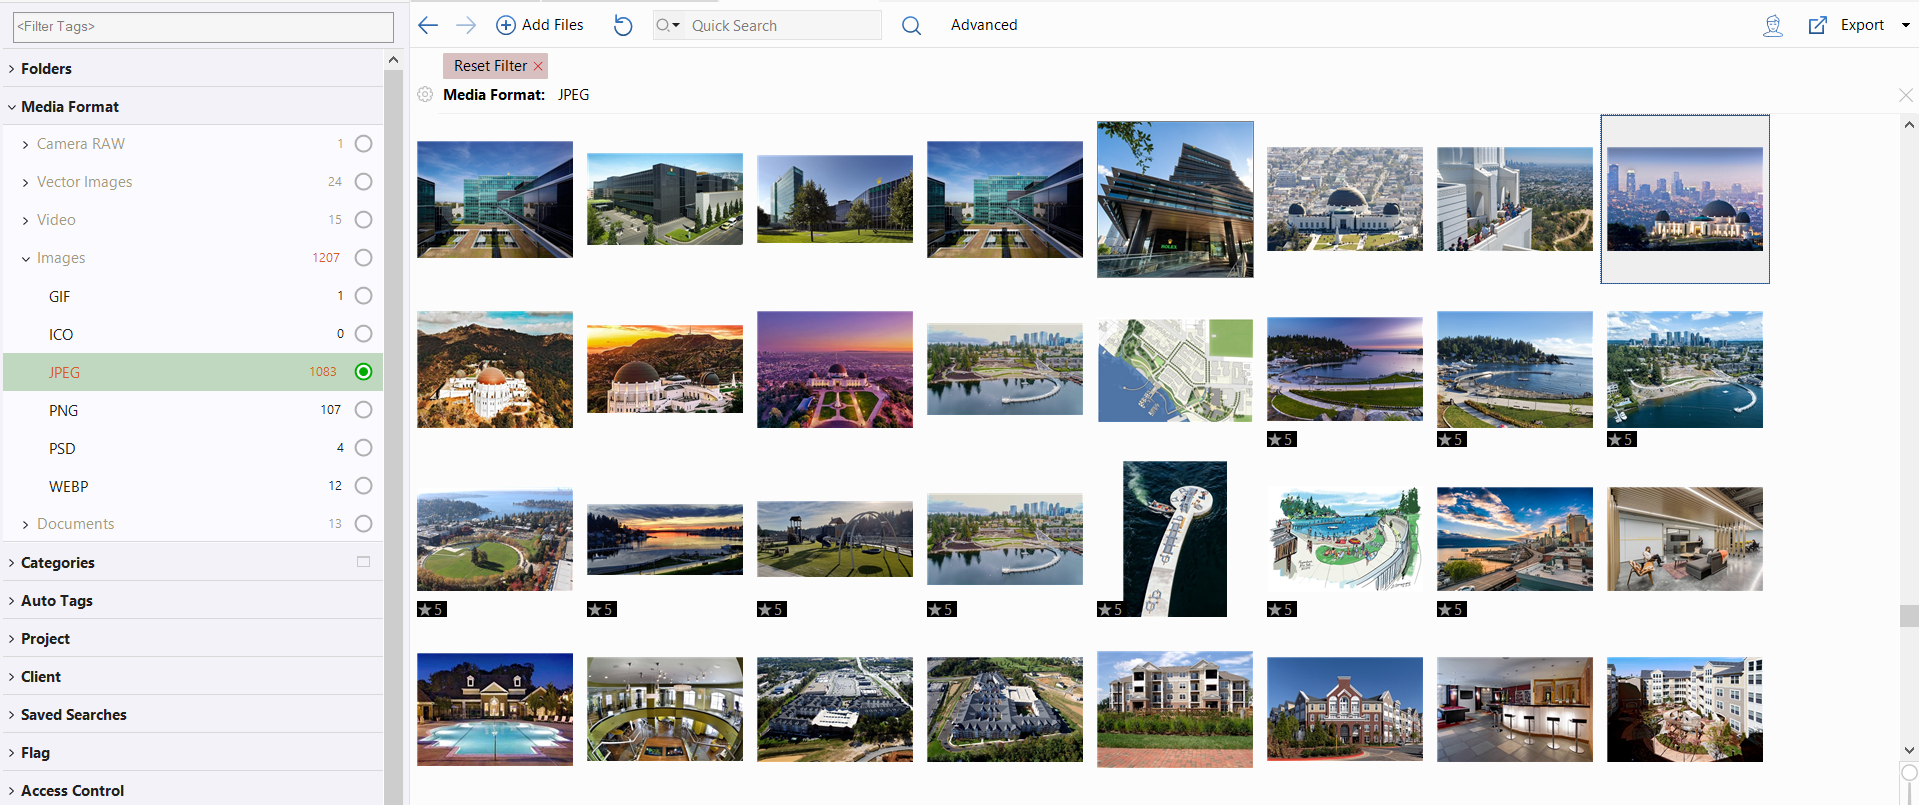Select the Camera RAW radio button

click(363, 144)
